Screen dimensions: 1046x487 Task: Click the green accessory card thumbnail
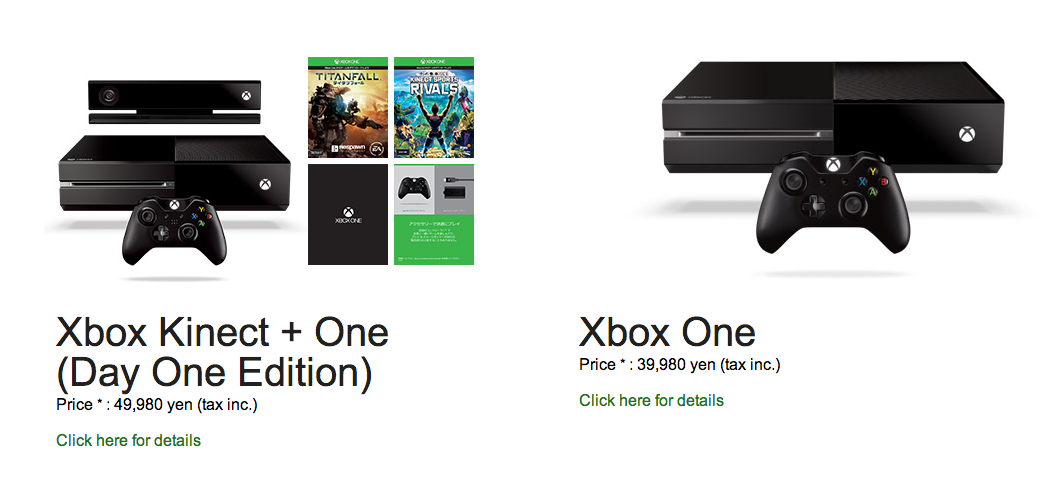pyautogui.click(x=434, y=215)
